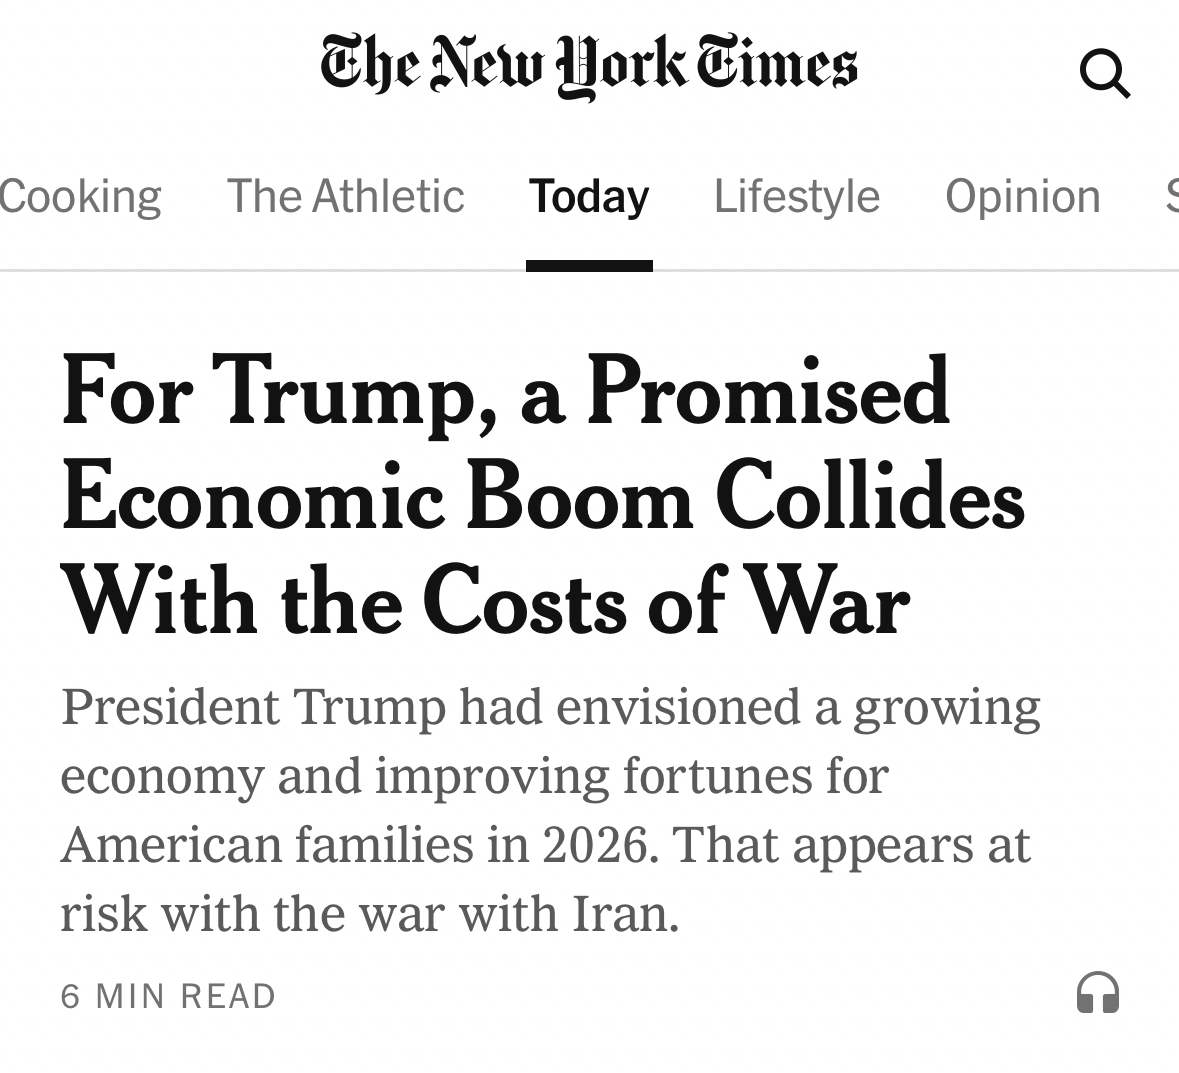Open The Athletic section tab
The height and width of the screenshot is (1073, 1179).
pyautogui.click(x=345, y=196)
